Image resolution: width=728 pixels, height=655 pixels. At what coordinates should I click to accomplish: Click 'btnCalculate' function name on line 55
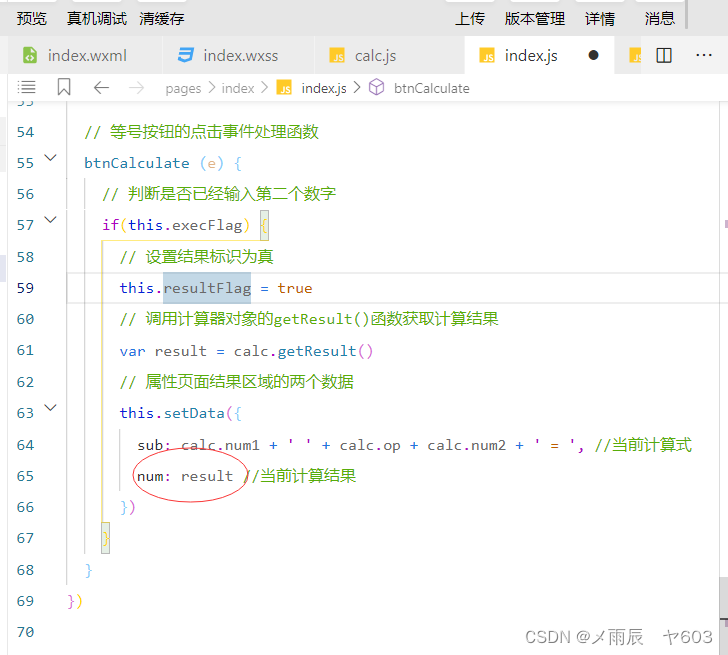click(136, 163)
